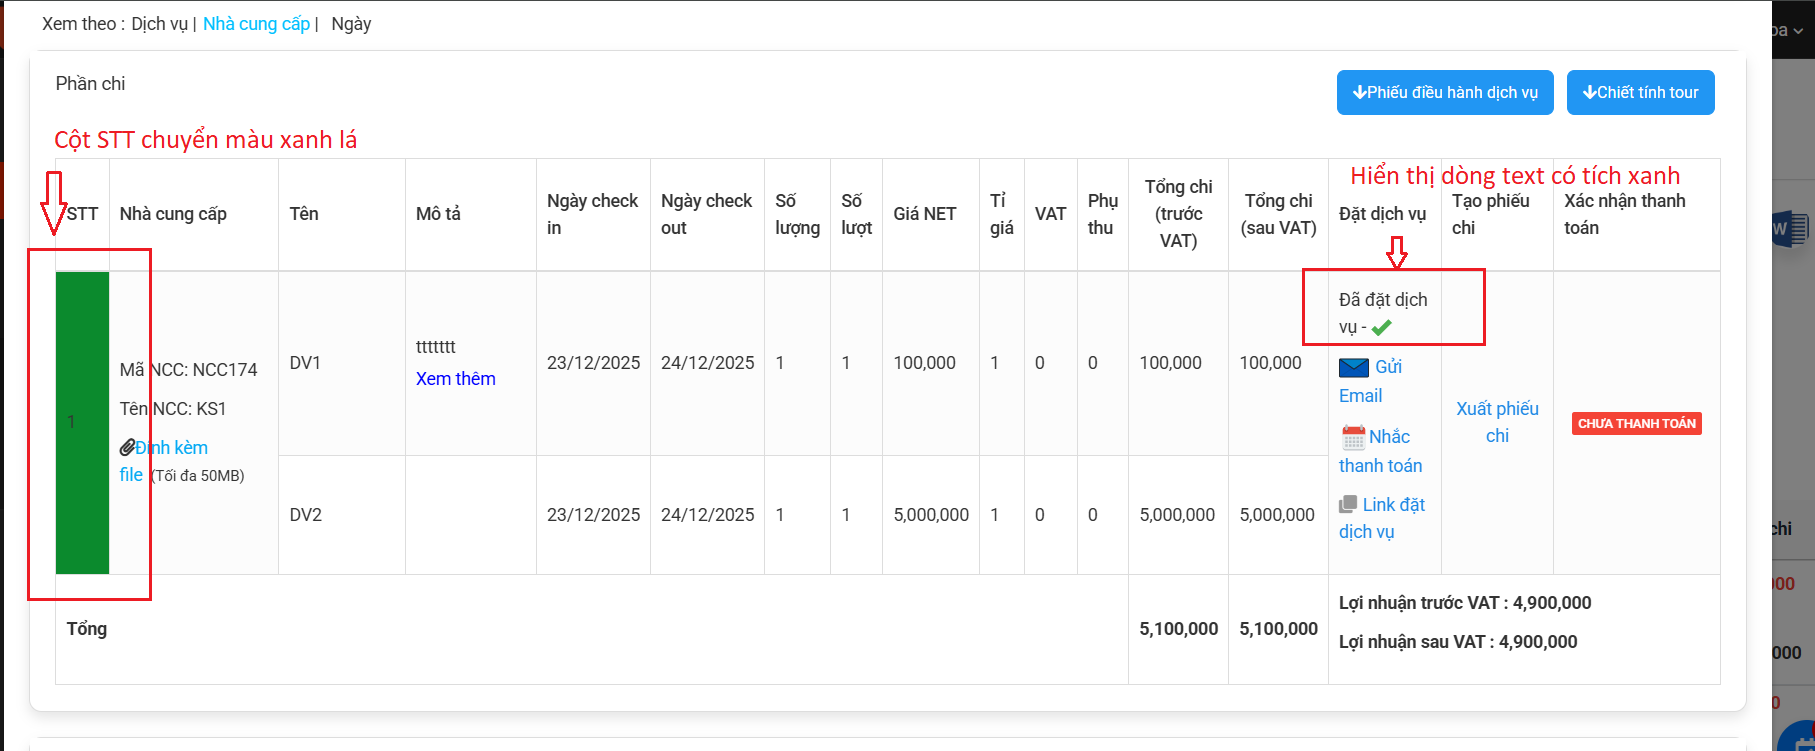Switch view to Ngày

click(351, 24)
